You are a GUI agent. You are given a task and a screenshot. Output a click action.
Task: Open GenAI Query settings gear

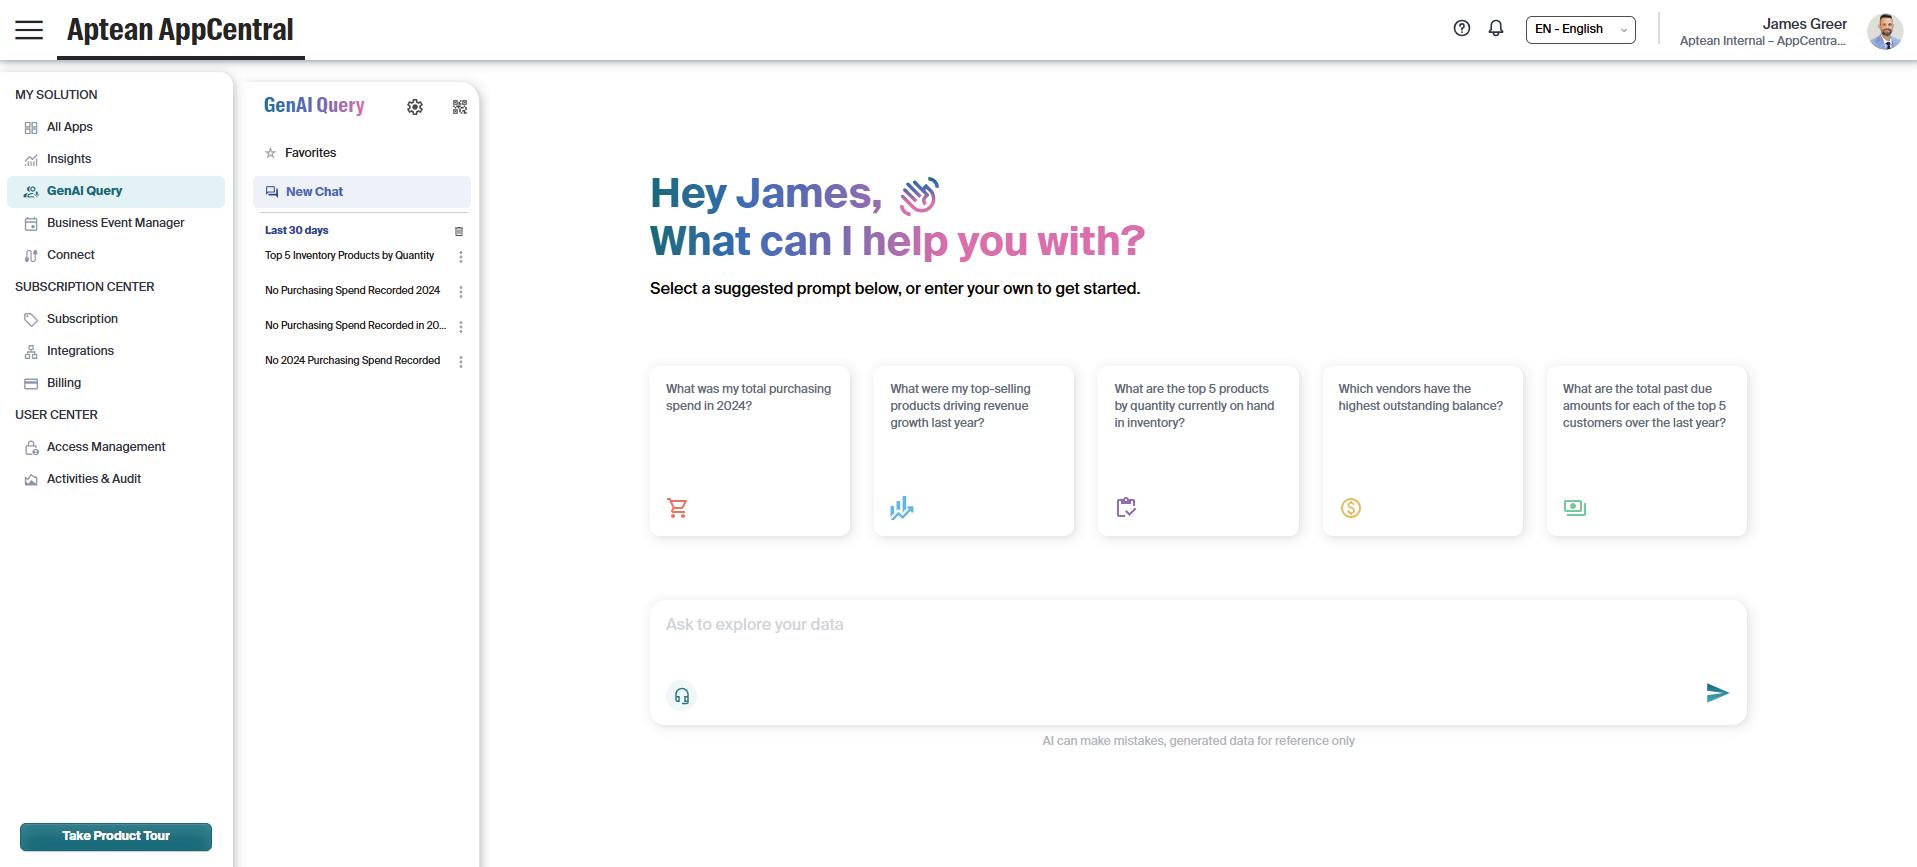[x=415, y=107]
